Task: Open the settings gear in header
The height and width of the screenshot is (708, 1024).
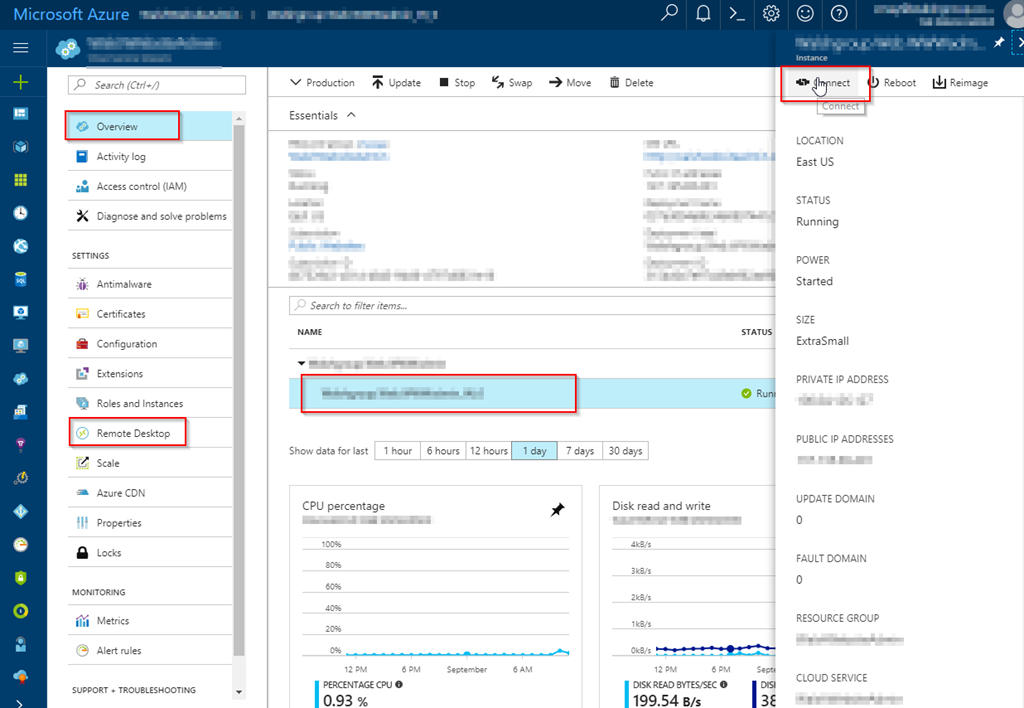Action: point(771,14)
